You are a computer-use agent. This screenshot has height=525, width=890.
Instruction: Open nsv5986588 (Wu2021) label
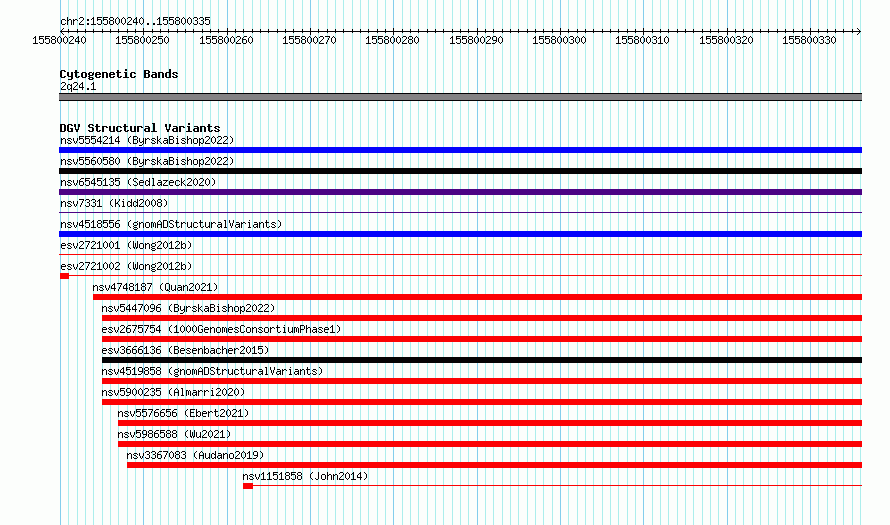174,434
